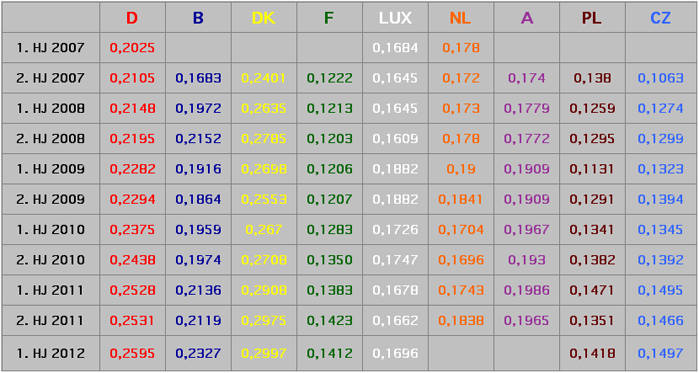The width and height of the screenshot is (699, 373).
Task: Select the light blue value 0,1063
Action: click(x=661, y=78)
